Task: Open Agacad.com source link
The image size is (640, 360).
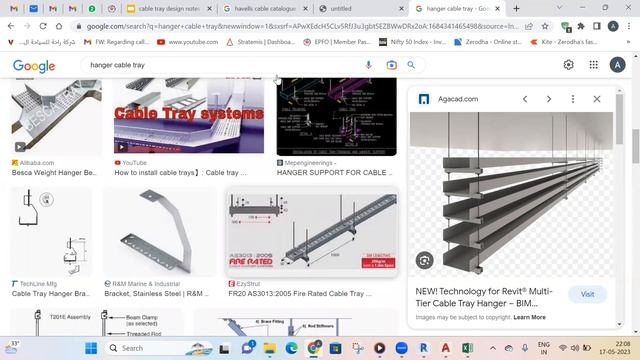Action: click(458, 99)
